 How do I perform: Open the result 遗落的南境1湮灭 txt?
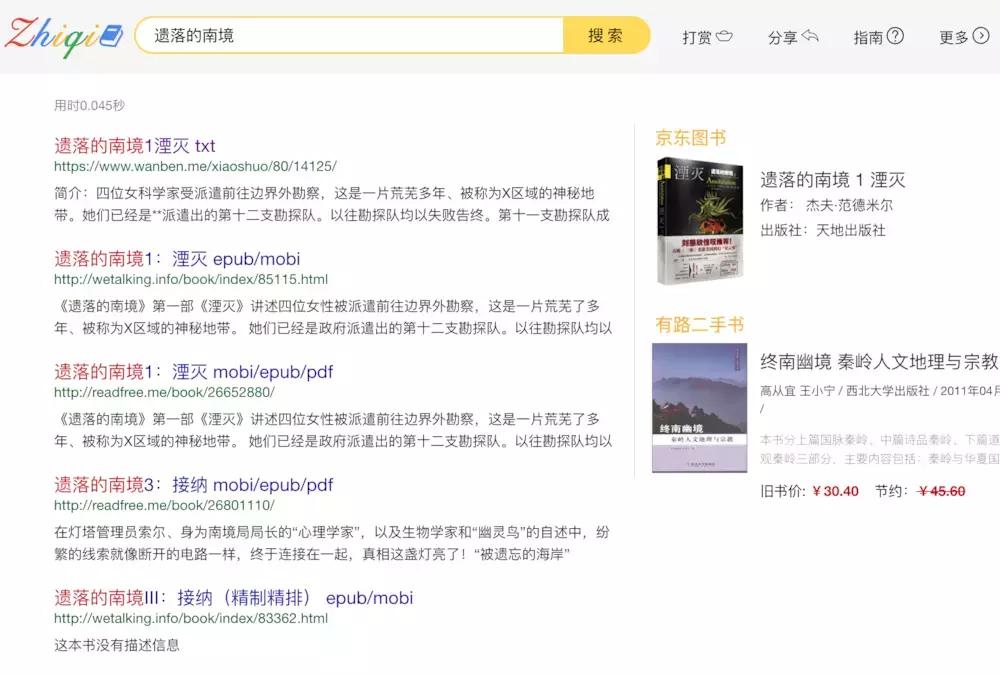(135, 145)
